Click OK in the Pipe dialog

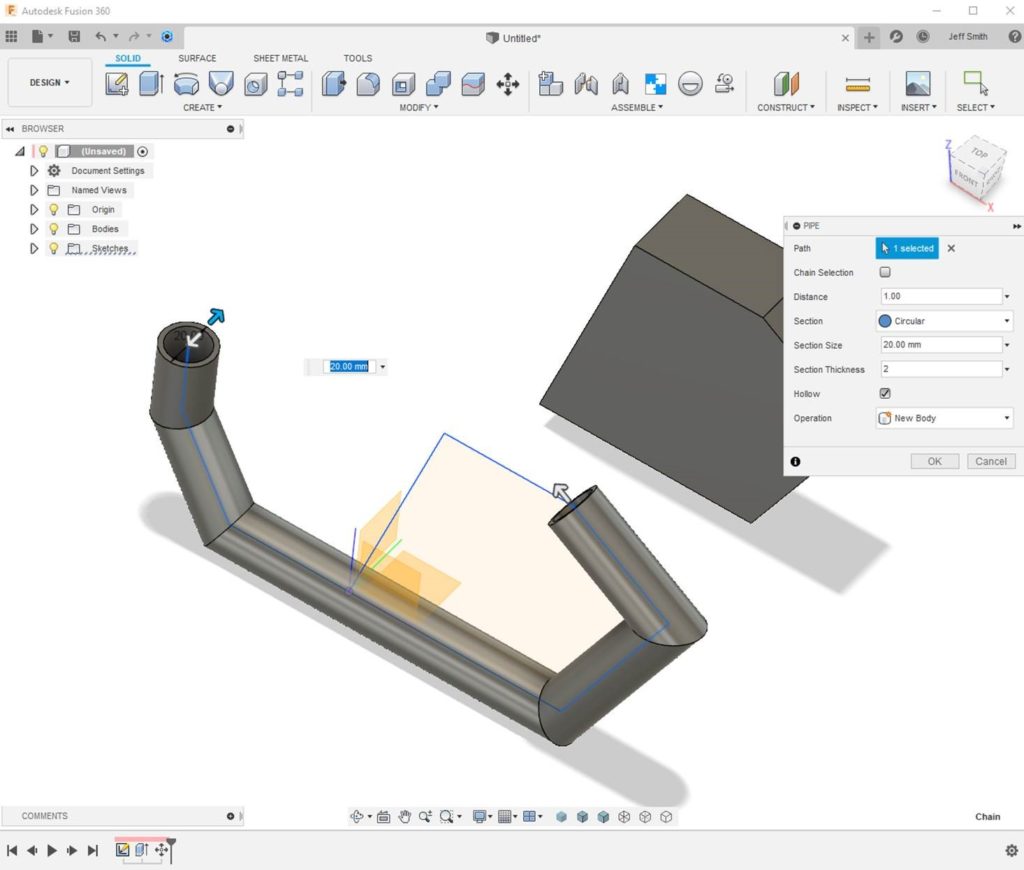934,461
